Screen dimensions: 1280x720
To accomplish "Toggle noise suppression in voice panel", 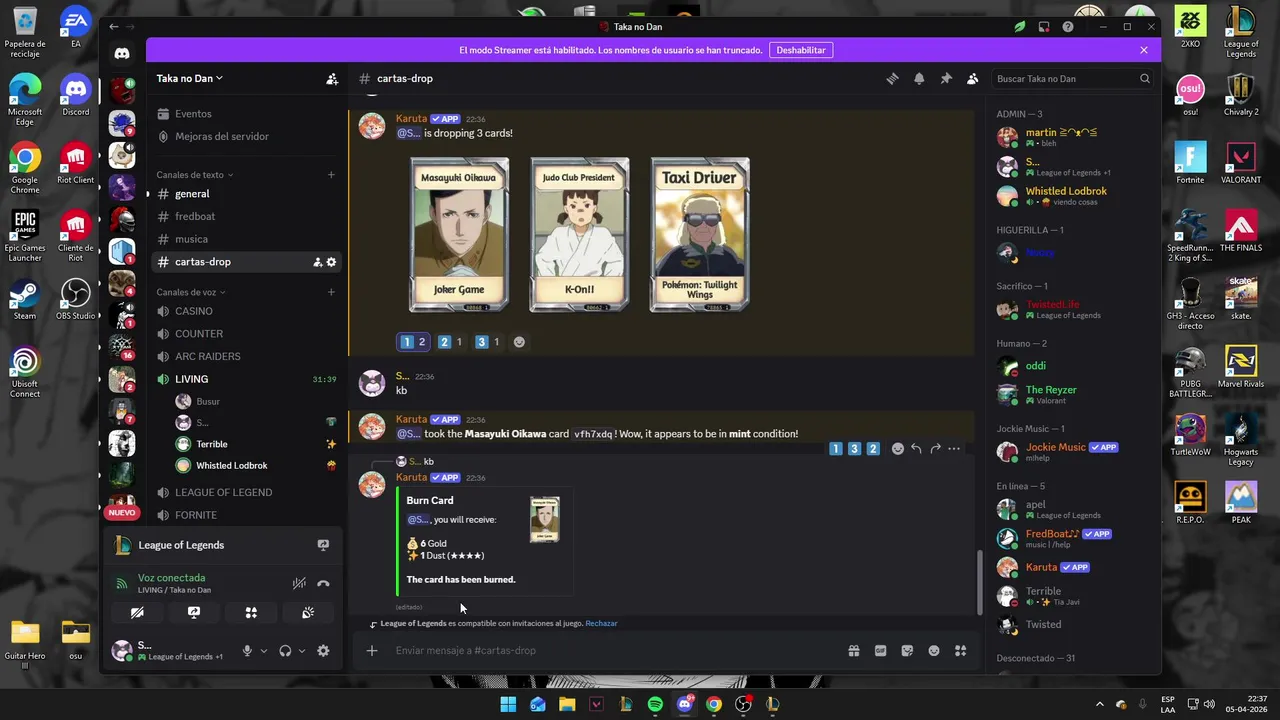I will coord(299,583).
